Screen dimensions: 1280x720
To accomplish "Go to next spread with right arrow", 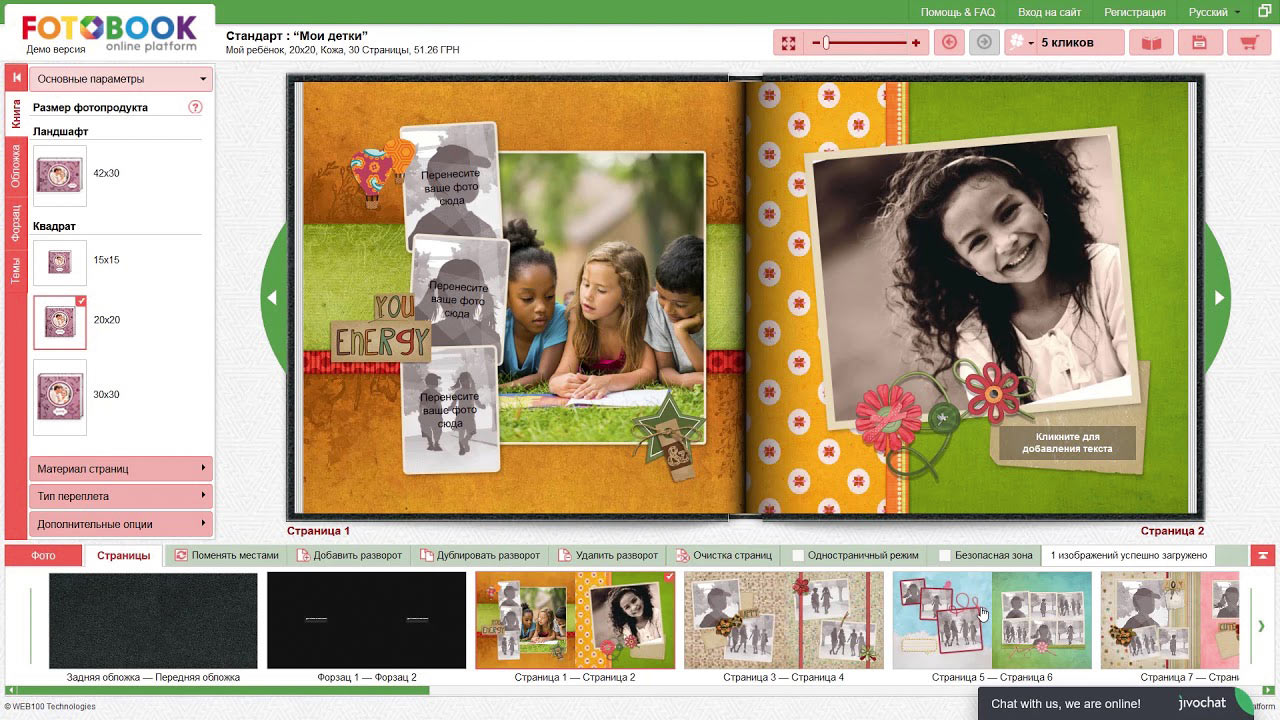I will (1218, 298).
